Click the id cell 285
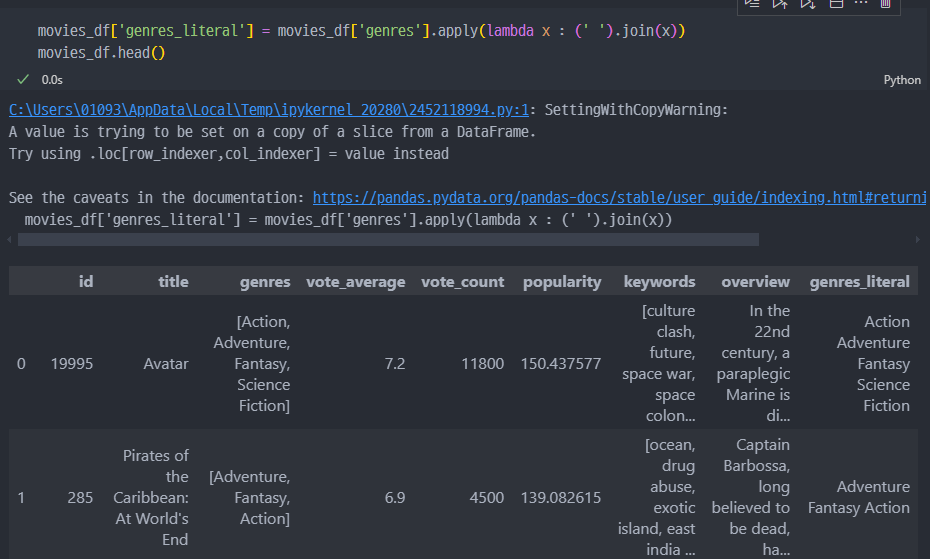 pos(80,498)
